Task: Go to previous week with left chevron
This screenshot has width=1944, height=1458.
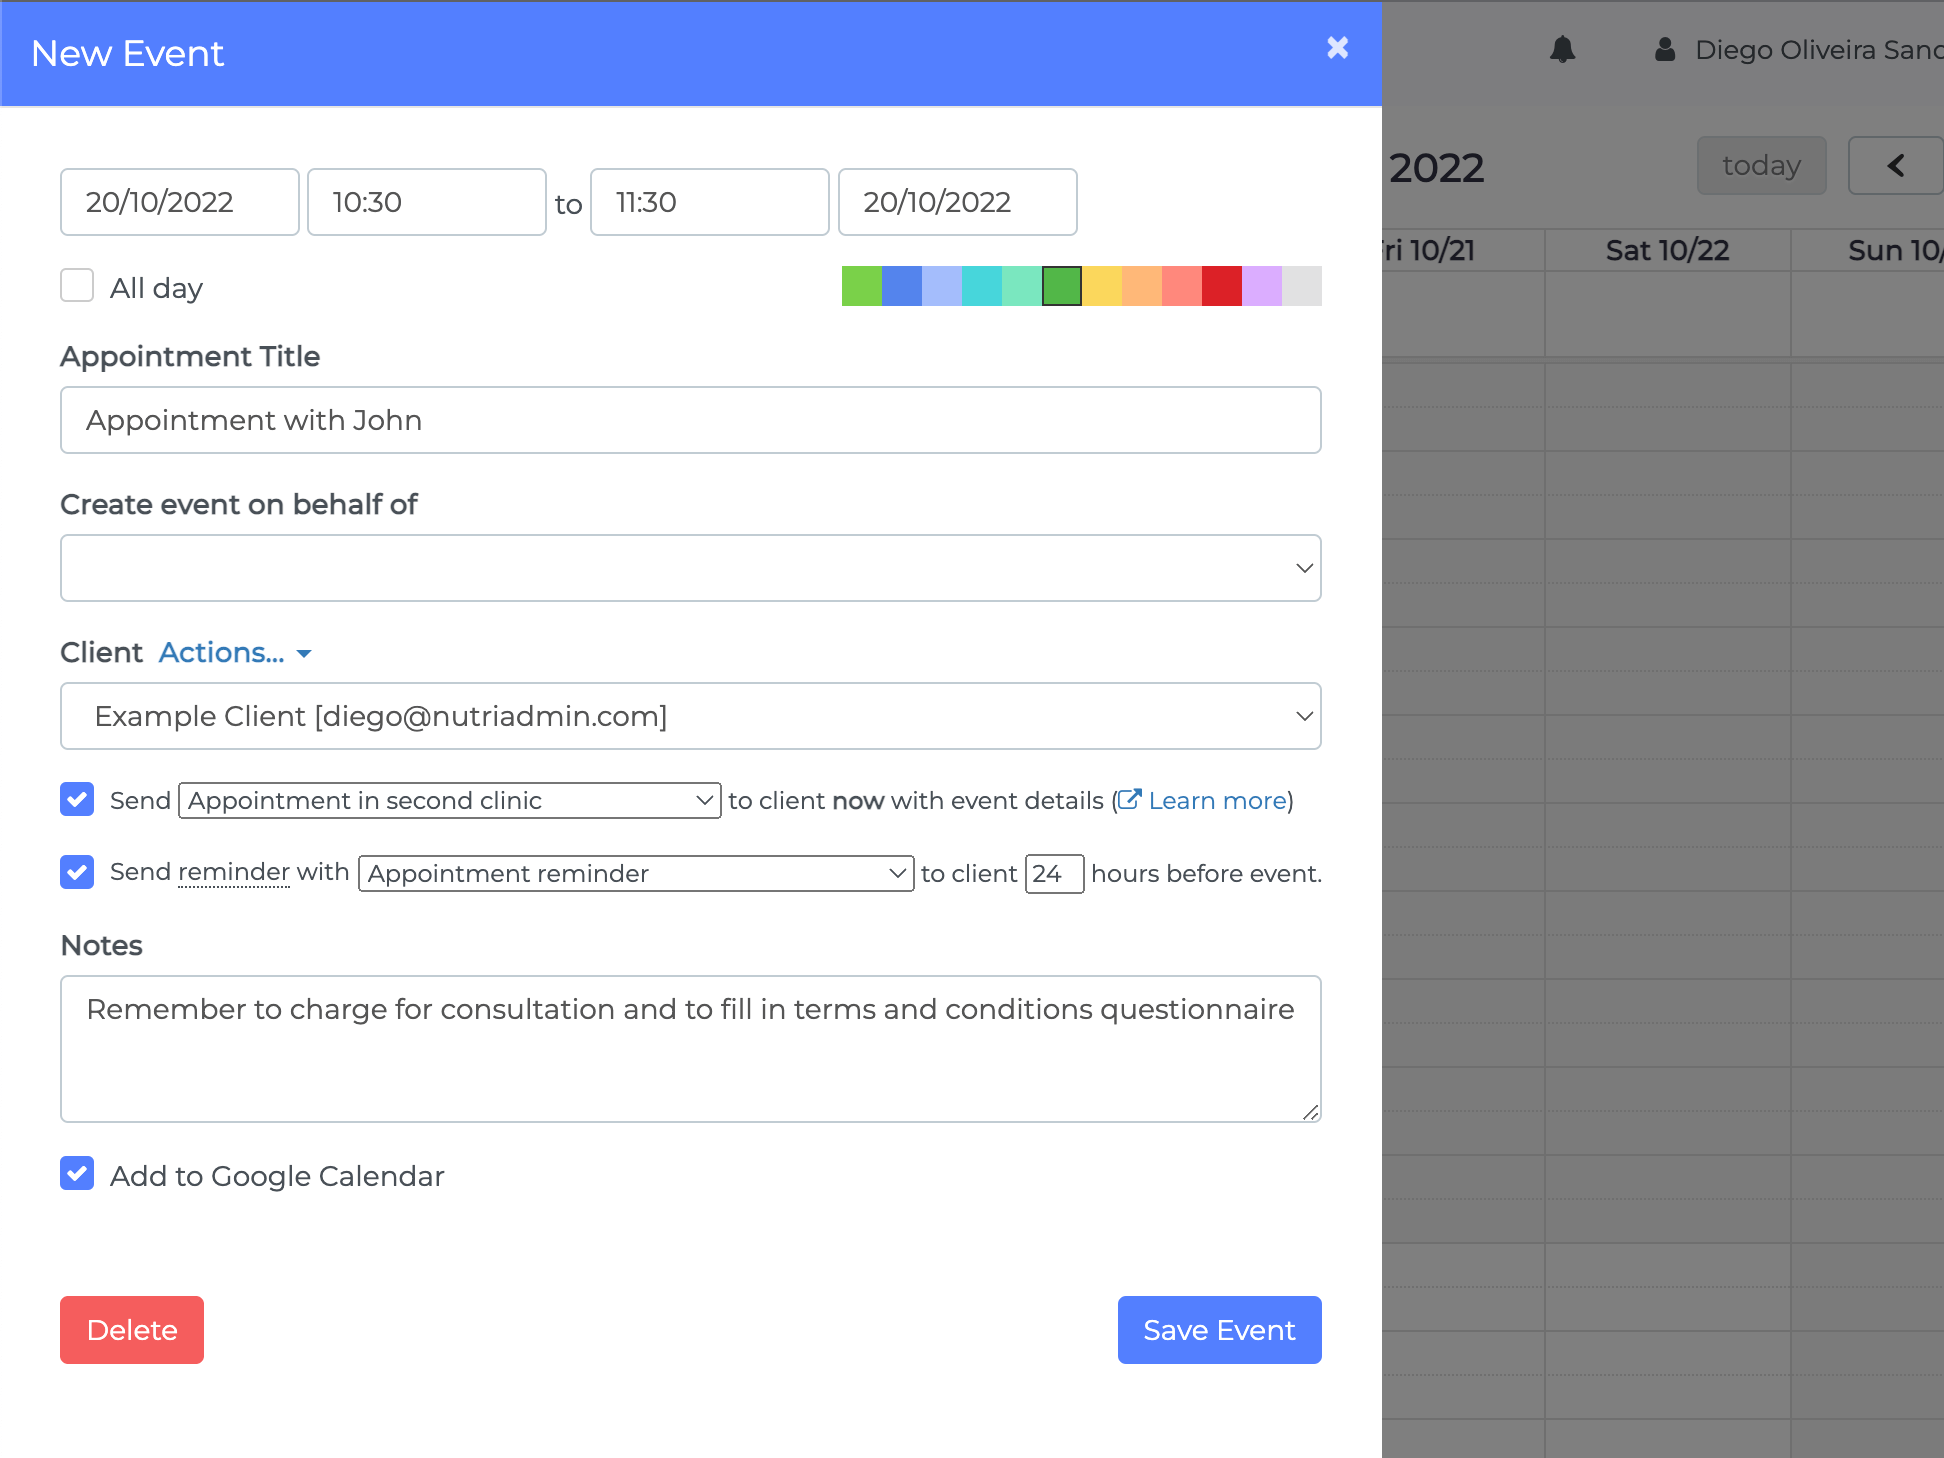Action: (1895, 165)
